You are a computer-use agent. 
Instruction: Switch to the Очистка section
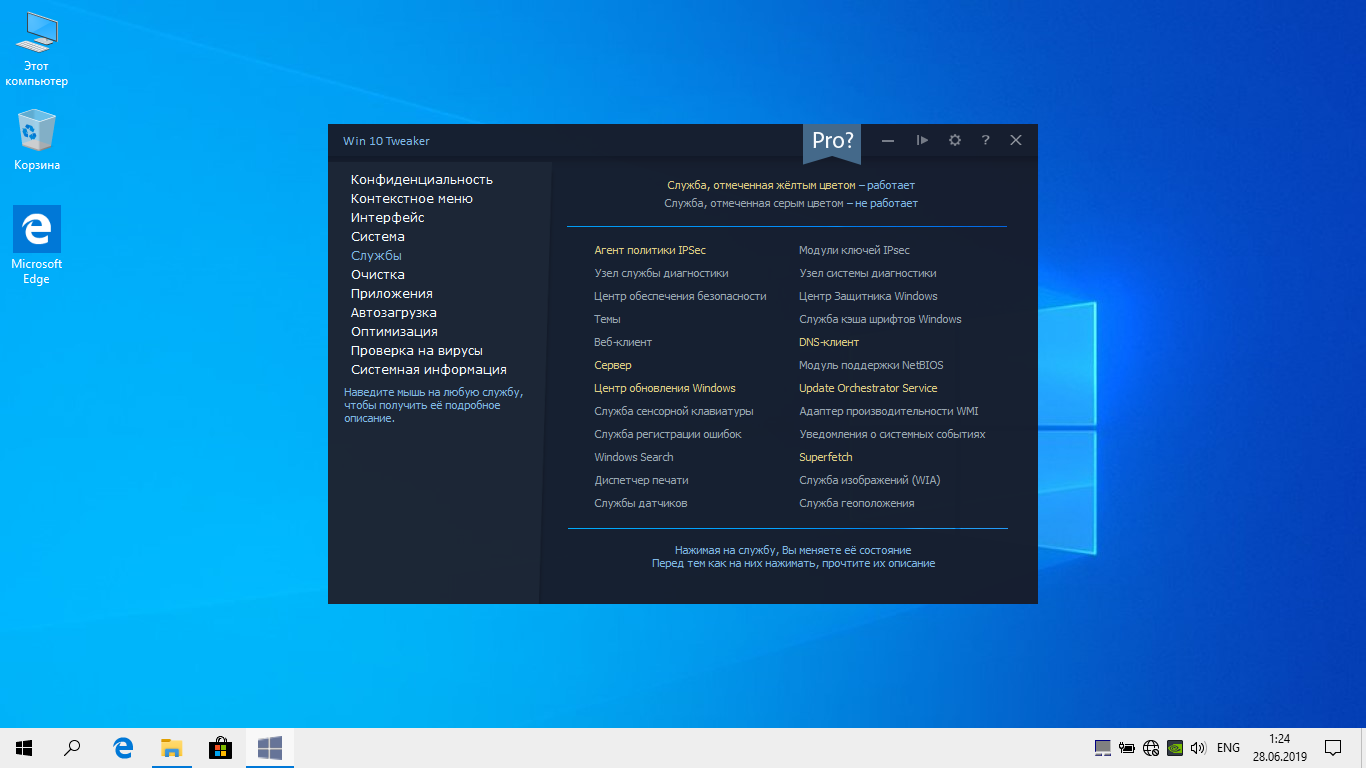click(377, 275)
